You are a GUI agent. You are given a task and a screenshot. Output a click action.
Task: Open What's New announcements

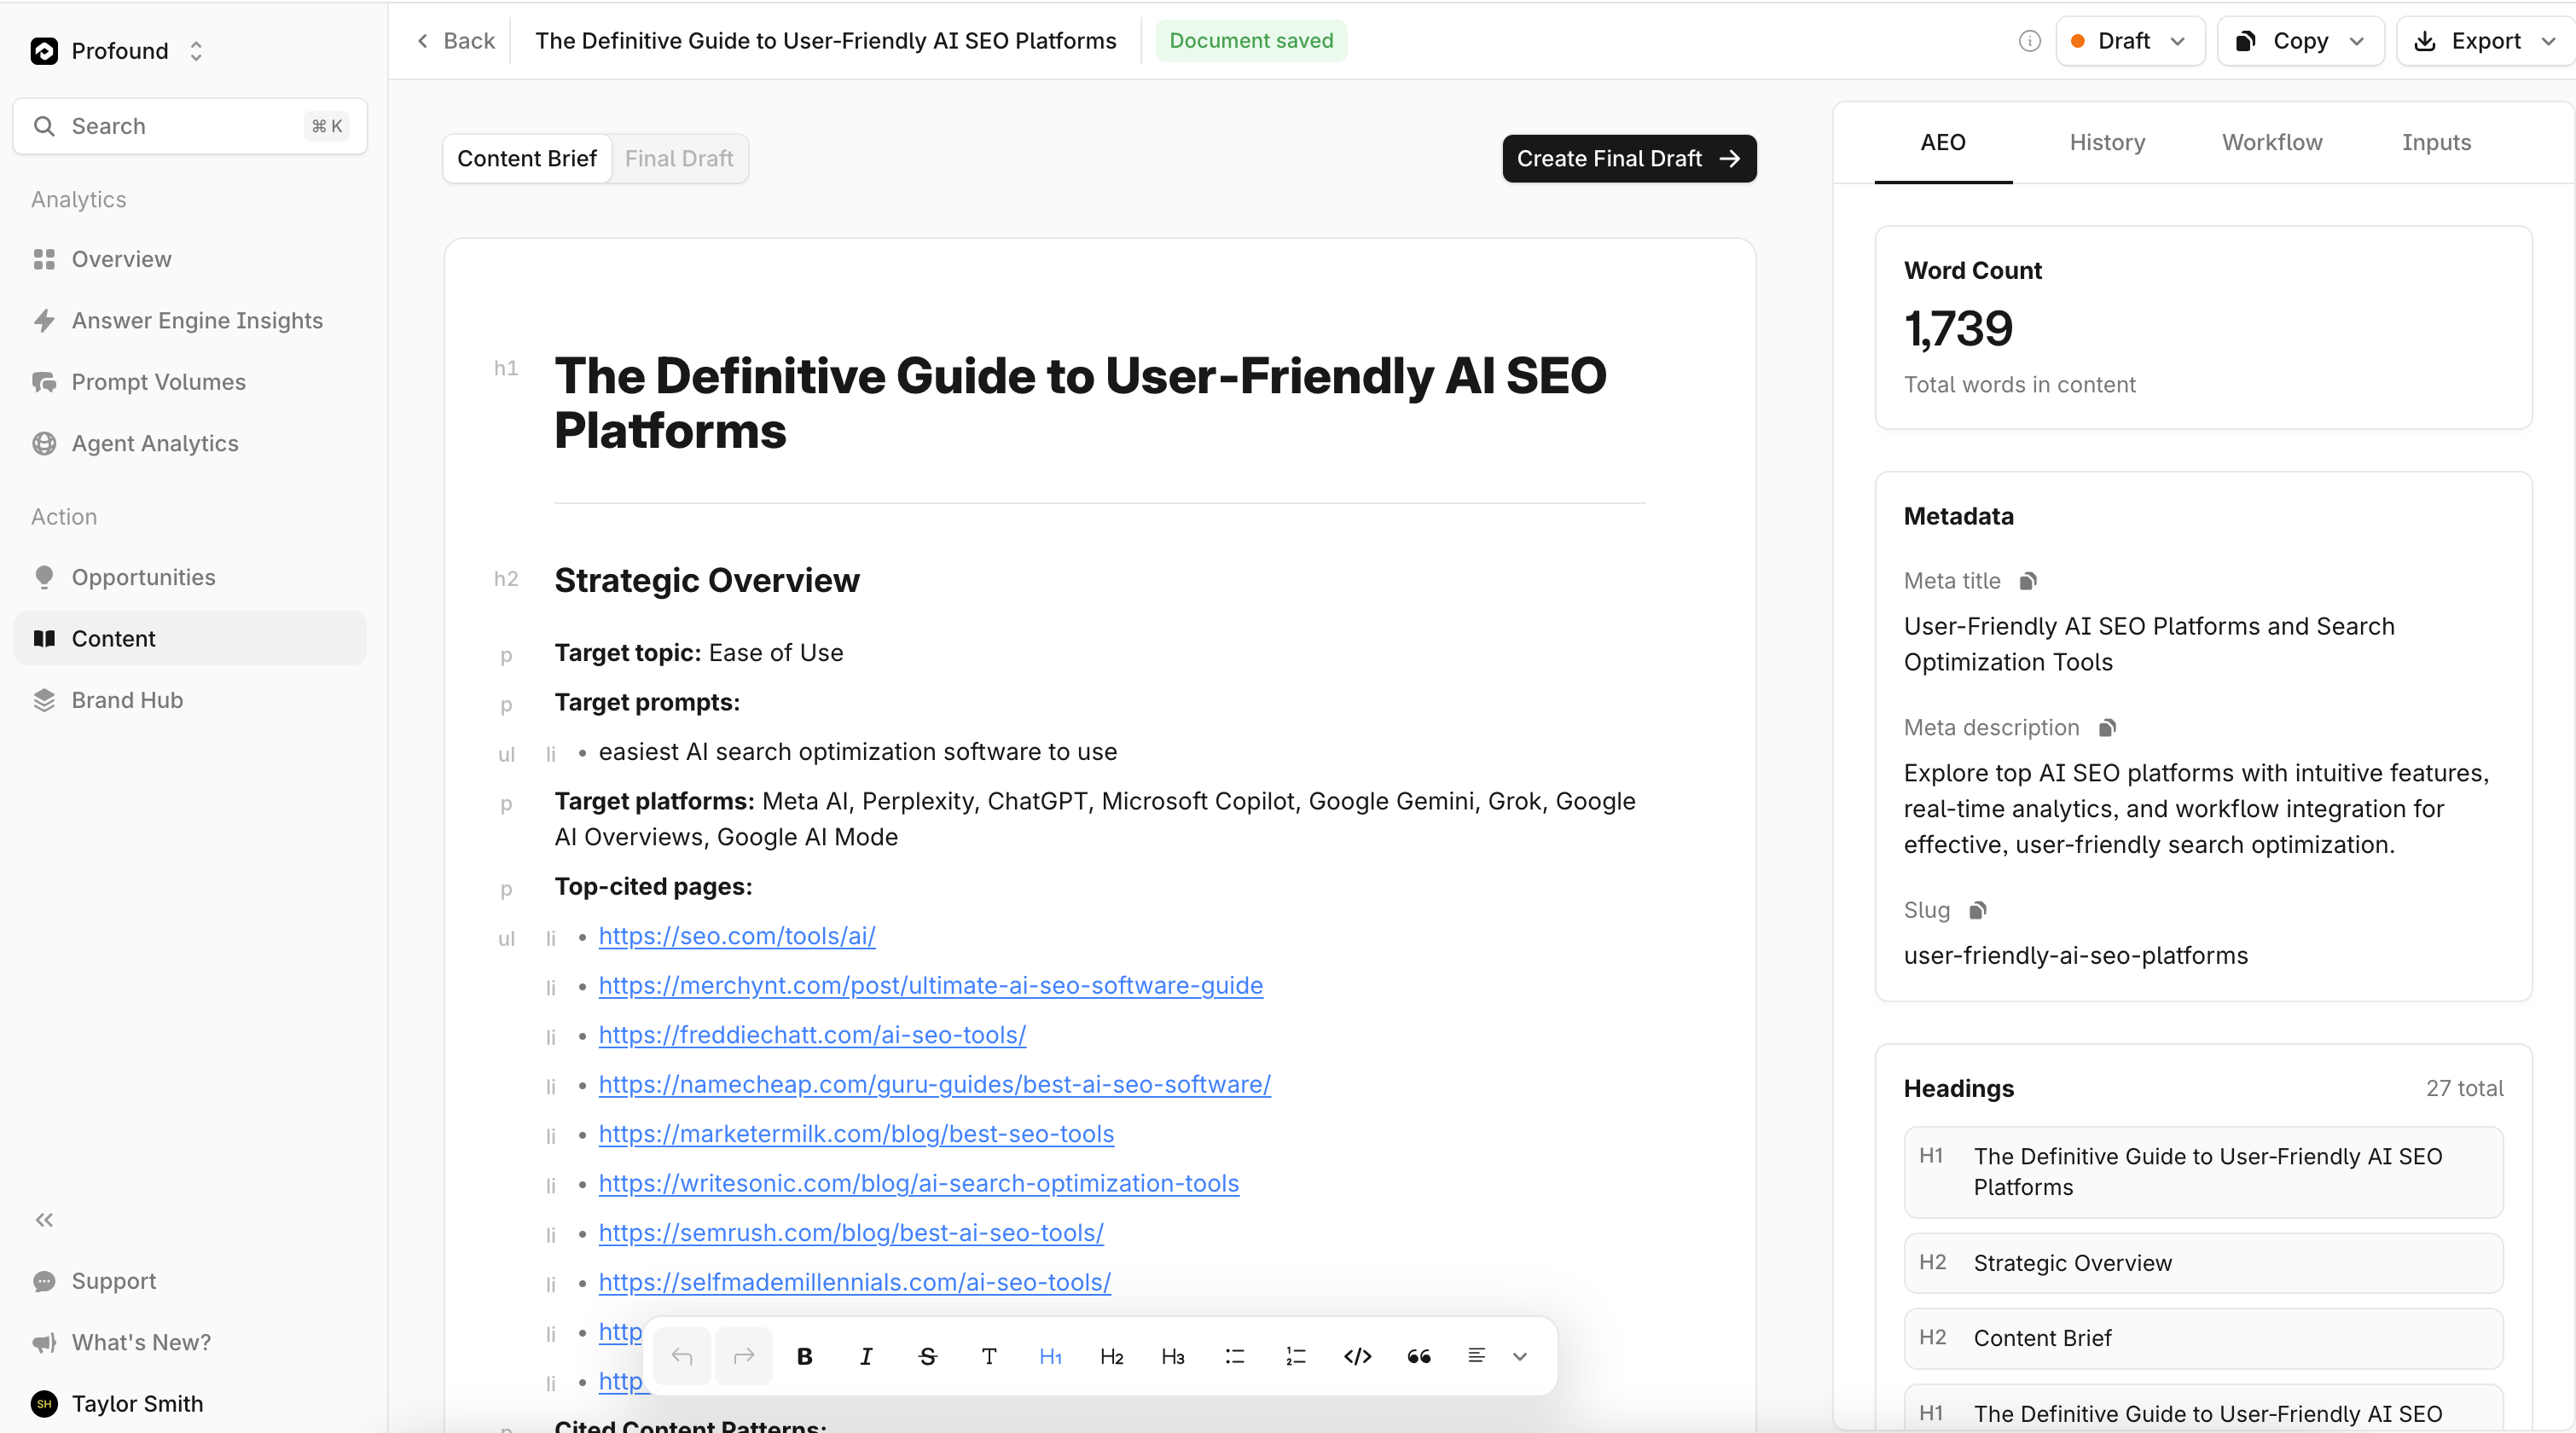tap(190, 1342)
